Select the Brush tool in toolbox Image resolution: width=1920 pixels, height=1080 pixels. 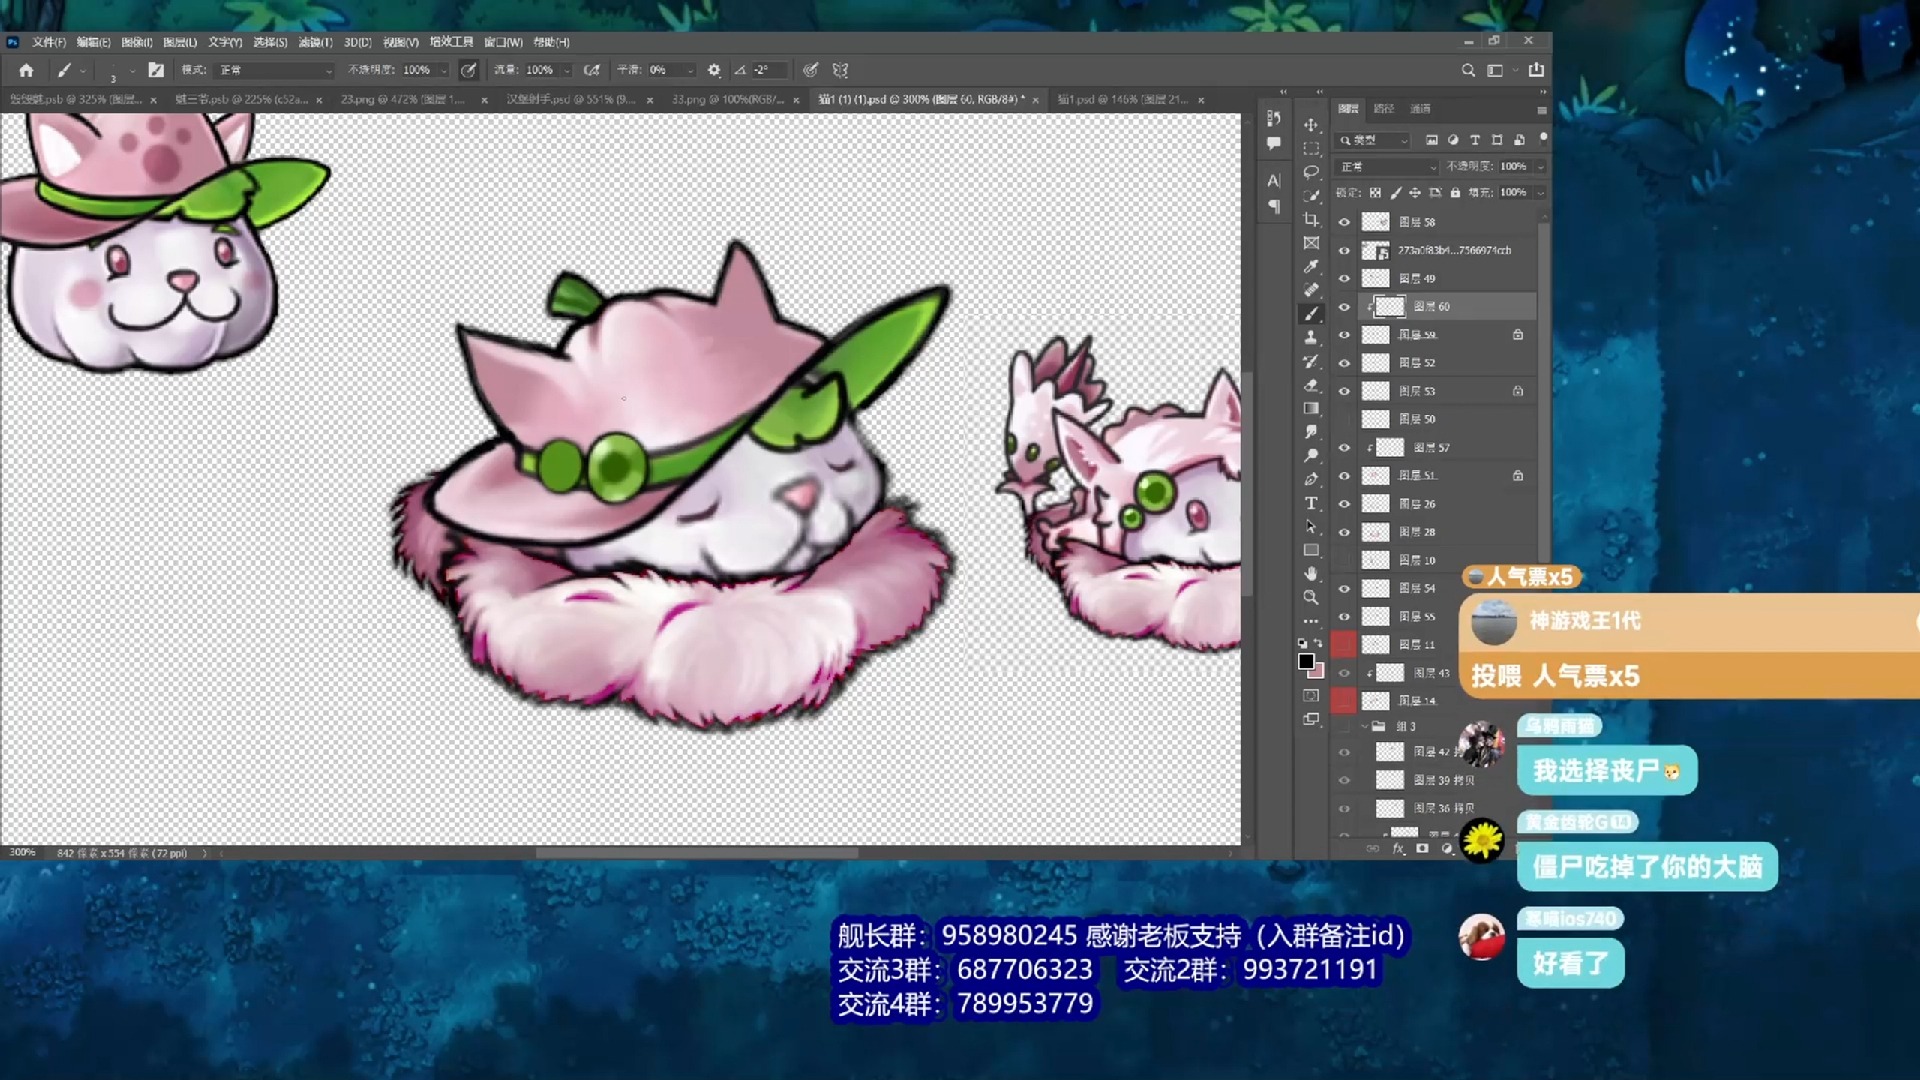coord(1311,314)
